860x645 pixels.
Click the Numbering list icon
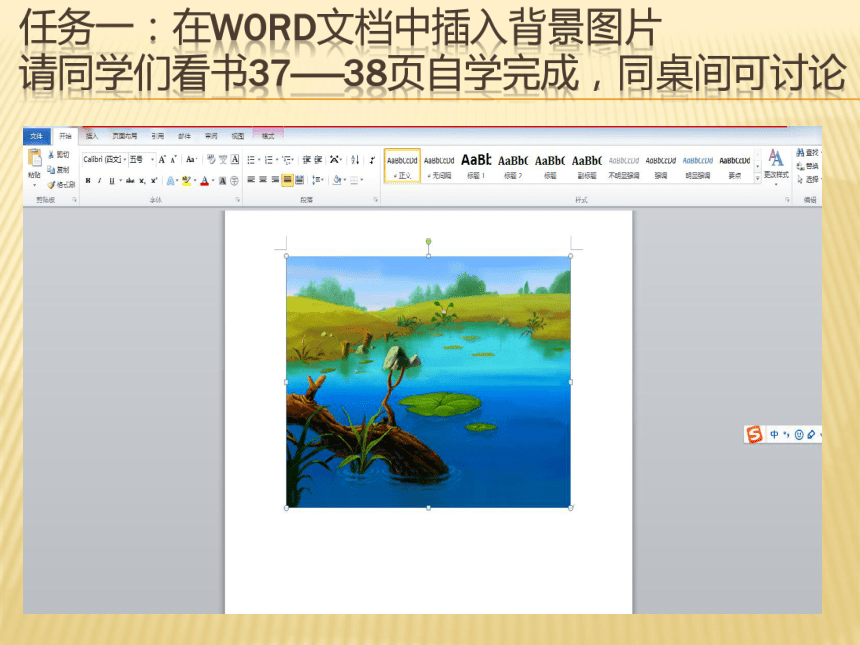(268, 160)
